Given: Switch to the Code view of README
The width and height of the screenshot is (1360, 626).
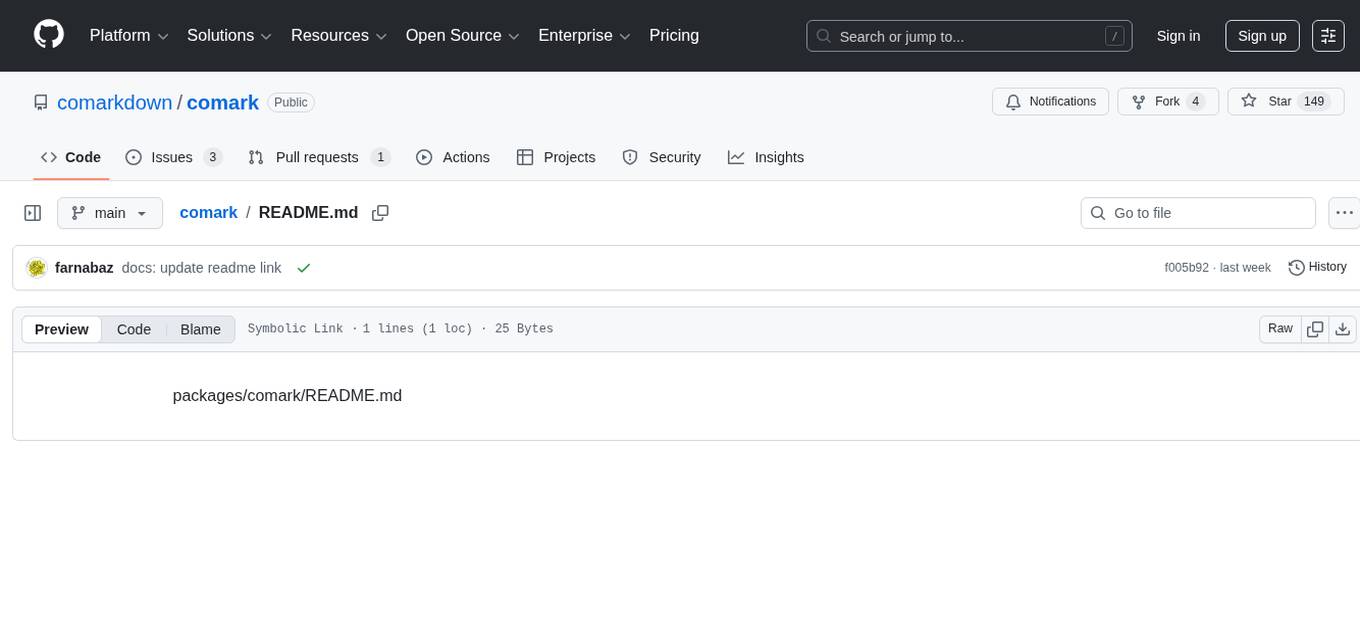Looking at the screenshot, I should (133, 329).
